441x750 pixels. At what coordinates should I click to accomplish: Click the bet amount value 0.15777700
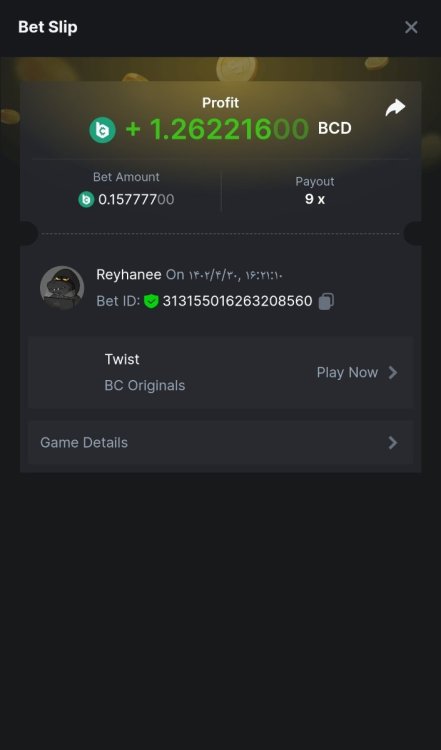click(x=136, y=199)
